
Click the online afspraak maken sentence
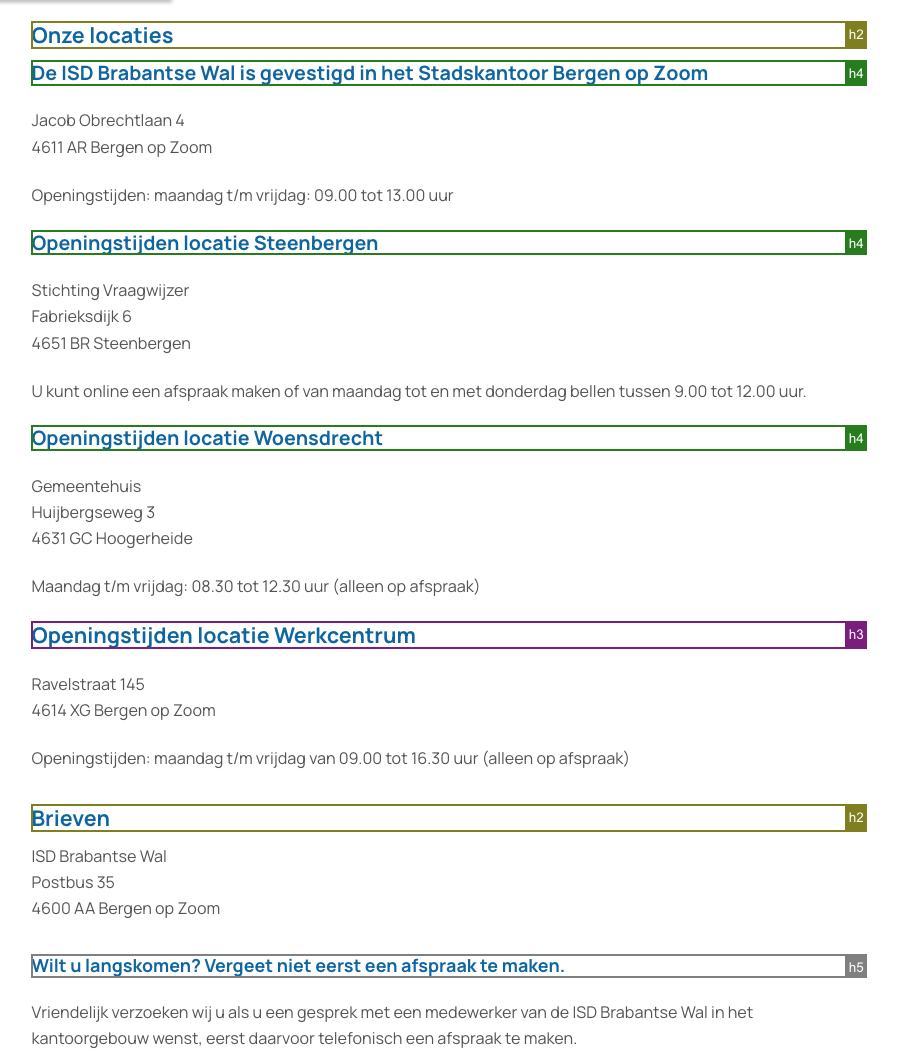(418, 391)
